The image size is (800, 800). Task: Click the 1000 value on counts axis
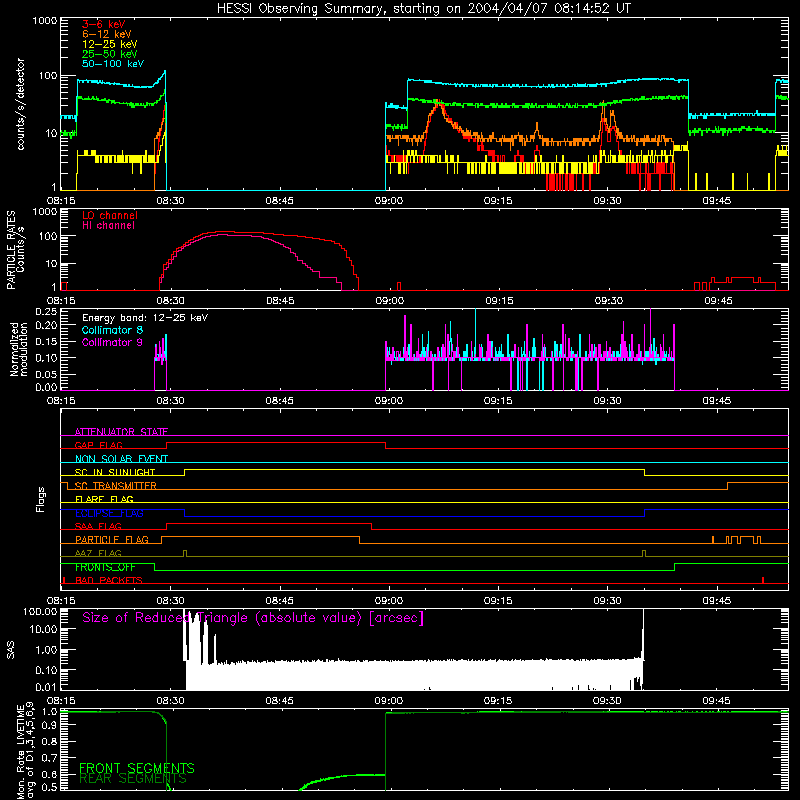pos(45,21)
